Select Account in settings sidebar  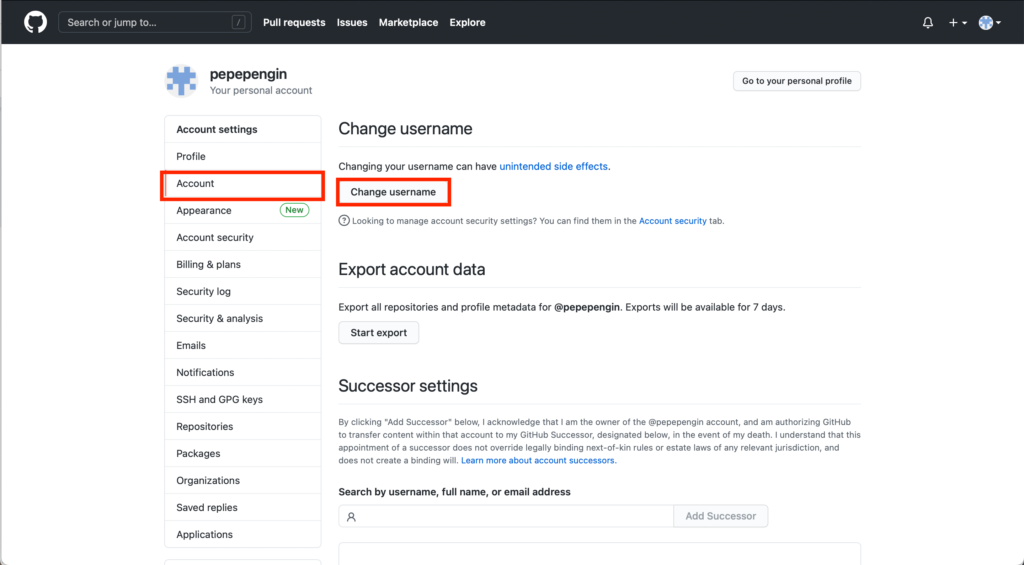point(243,184)
